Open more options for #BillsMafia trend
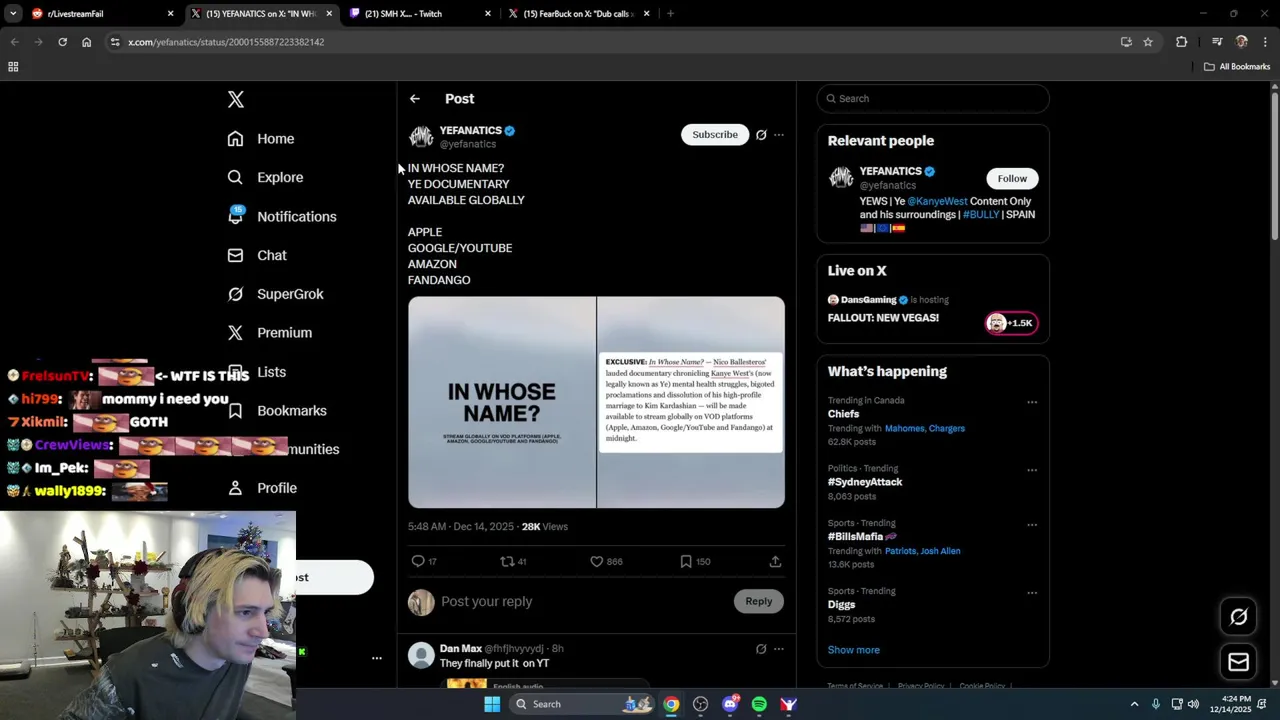1280x720 pixels. click(1032, 525)
